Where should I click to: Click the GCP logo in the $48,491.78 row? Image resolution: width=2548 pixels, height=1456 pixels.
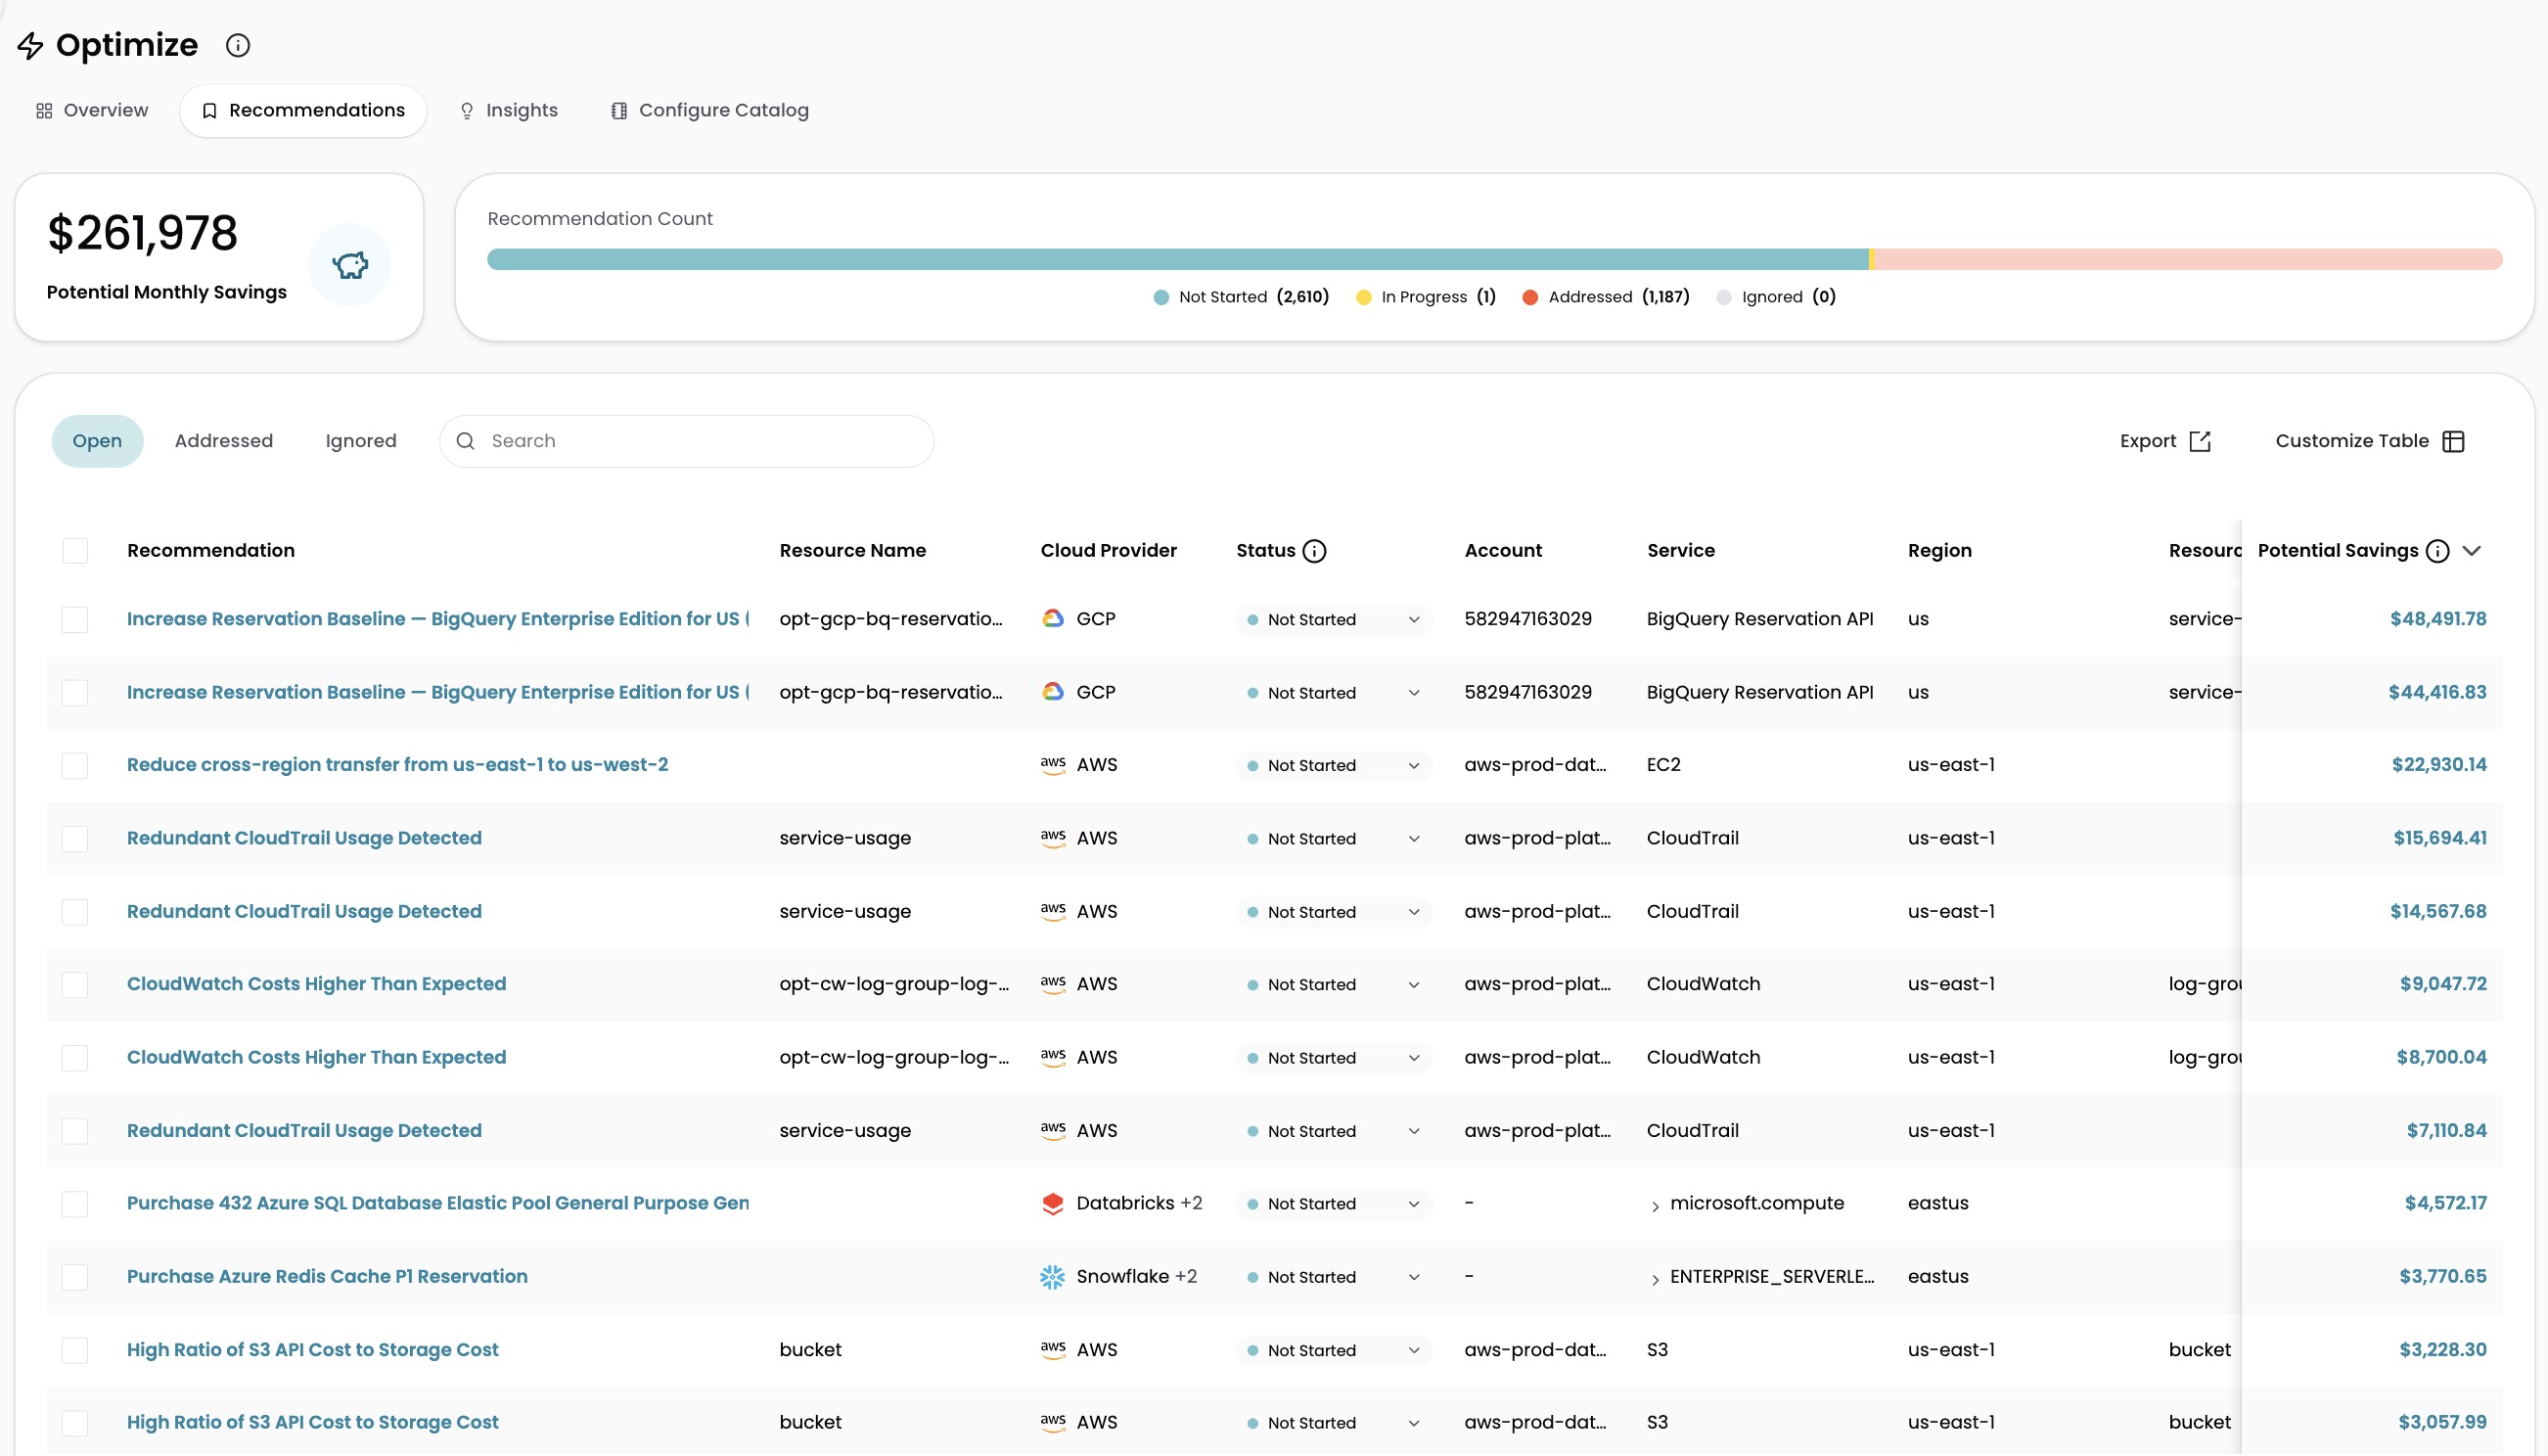coord(1053,619)
